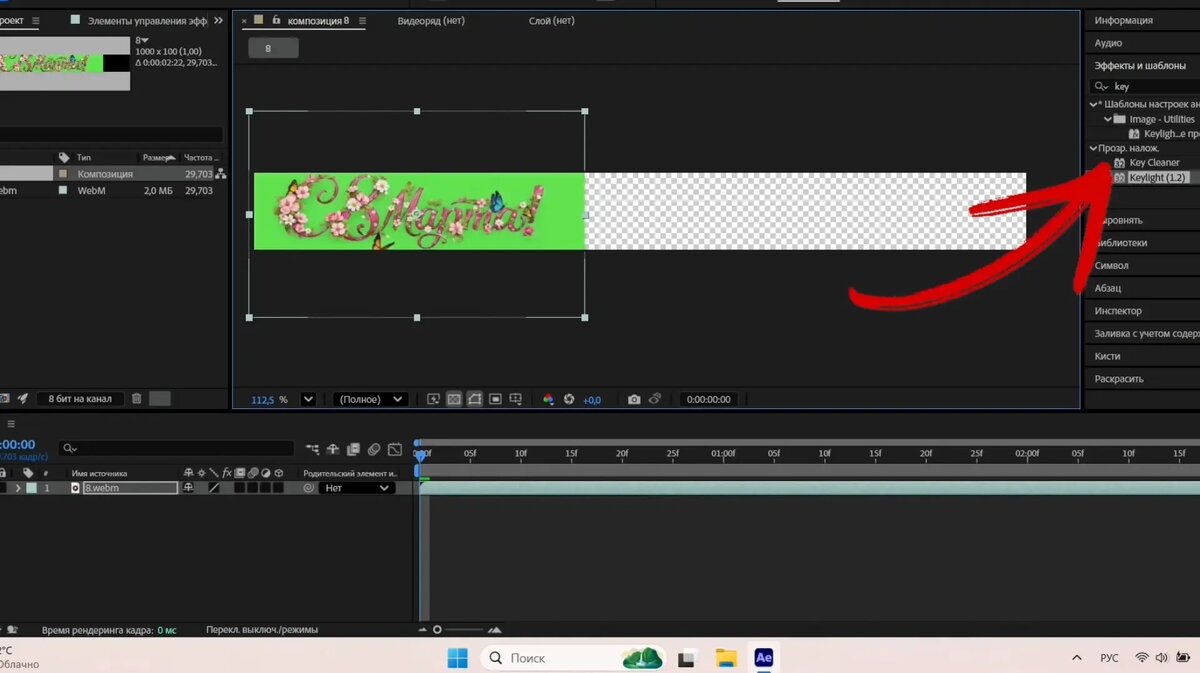
Task: Toggle the frame blending switch in timeline
Action: (353, 450)
